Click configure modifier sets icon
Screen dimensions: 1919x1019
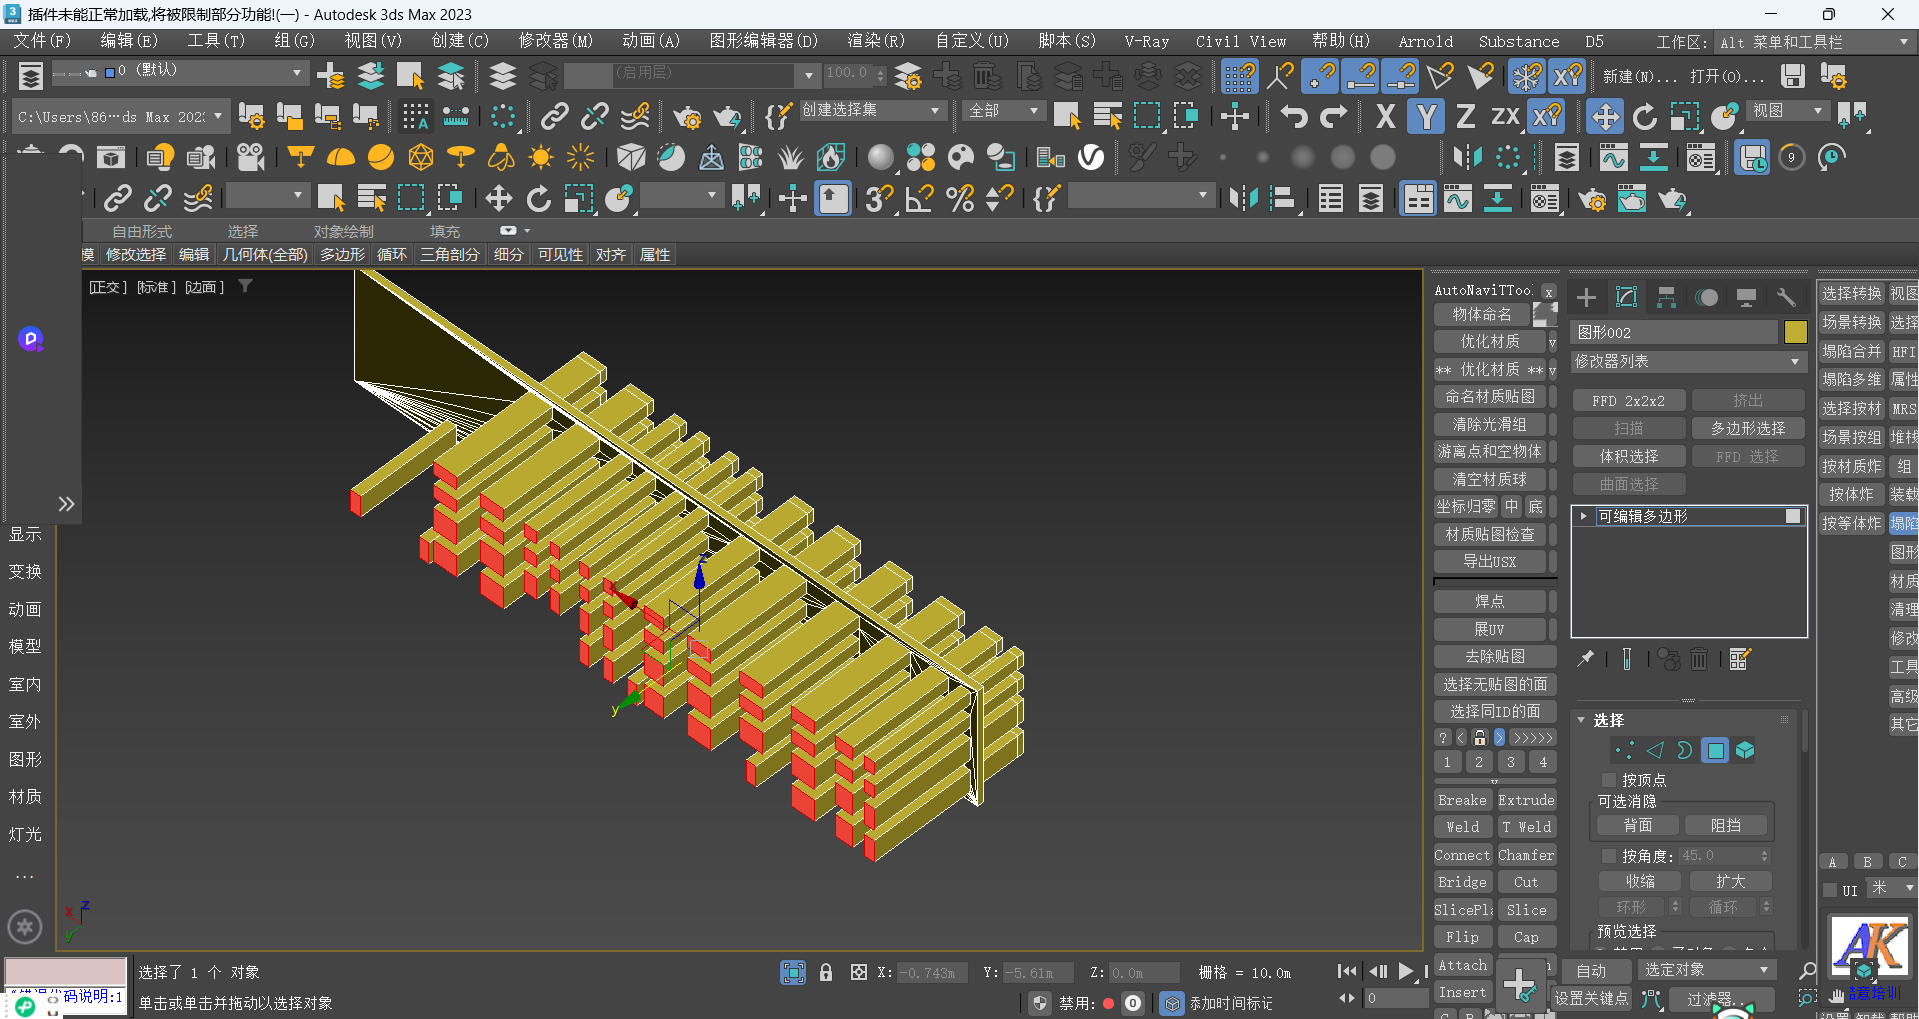1740,658
